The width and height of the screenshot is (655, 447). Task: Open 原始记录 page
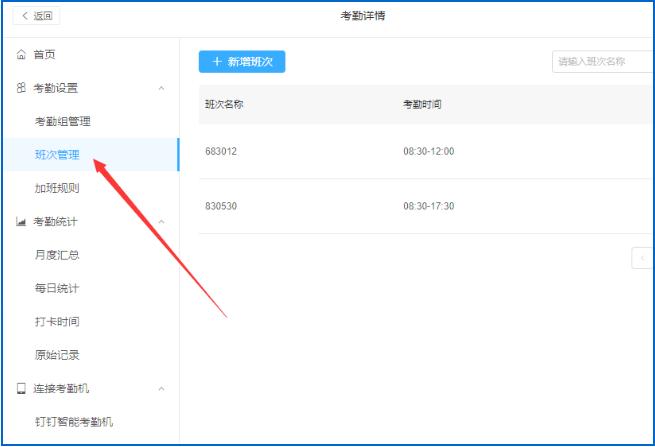[57, 355]
